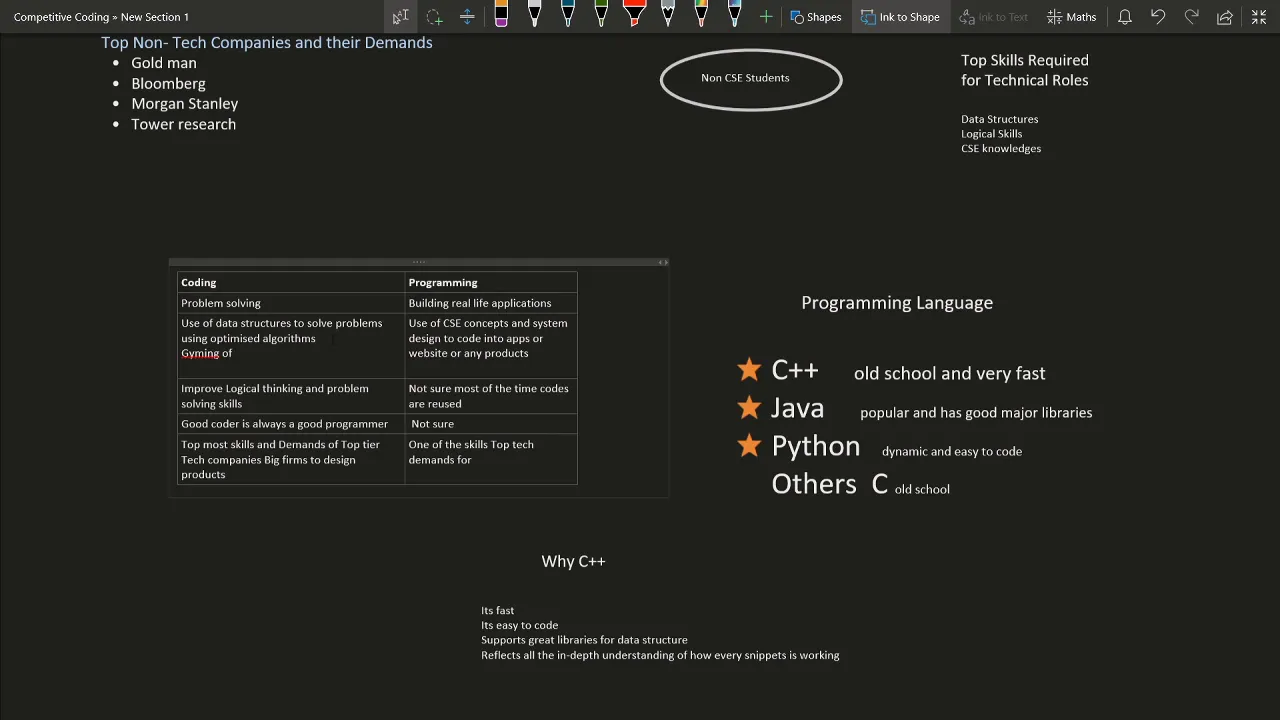Image resolution: width=1280 pixels, height=720 pixels.
Task: Click the 'Tower research' bullet item
Action: 183,124
